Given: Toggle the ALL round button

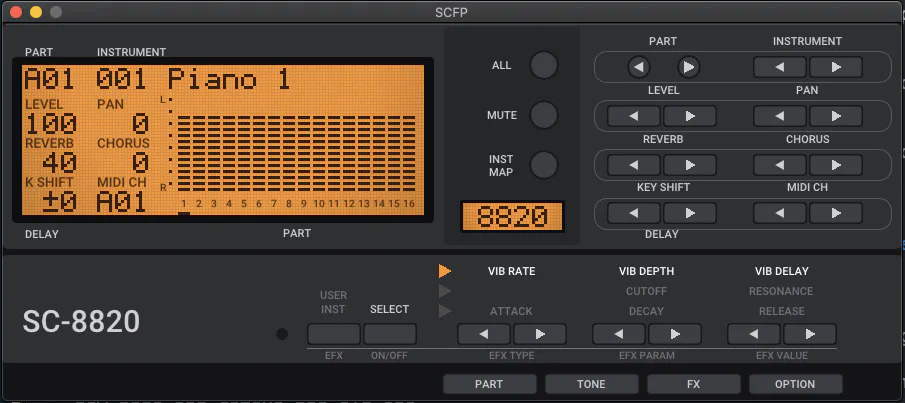Looking at the screenshot, I should [x=544, y=65].
